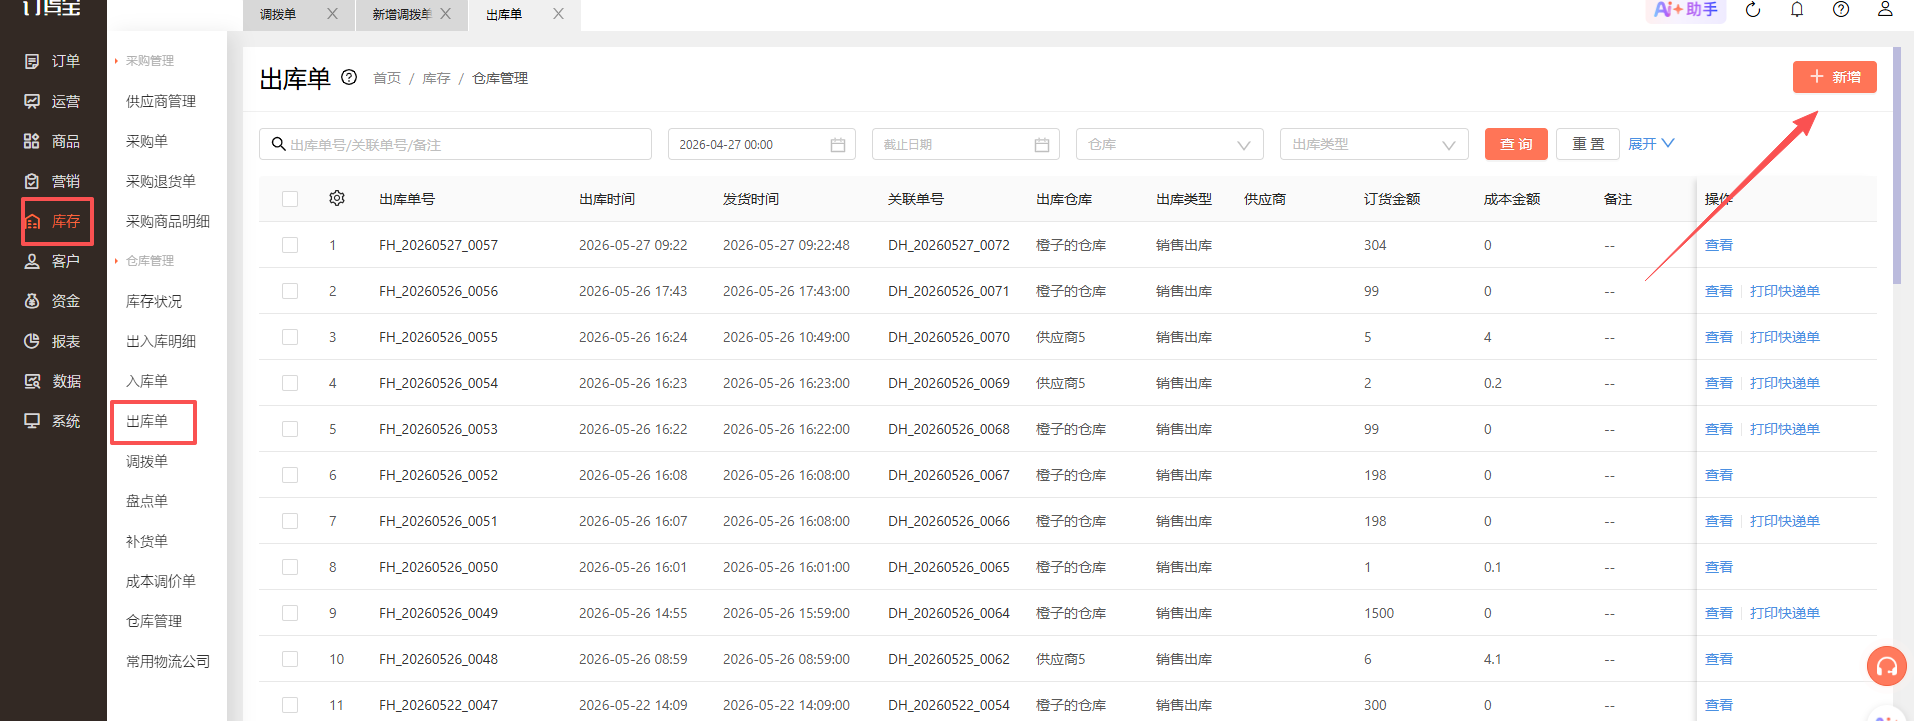Click the refresh icon in top bar
The width and height of the screenshot is (1914, 721).
pos(1753,10)
